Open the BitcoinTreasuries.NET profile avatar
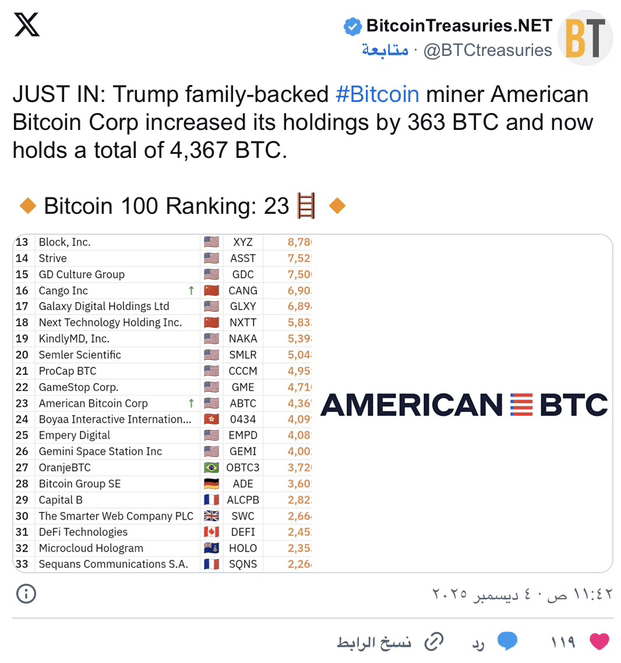 pyautogui.click(x=585, y=38)
